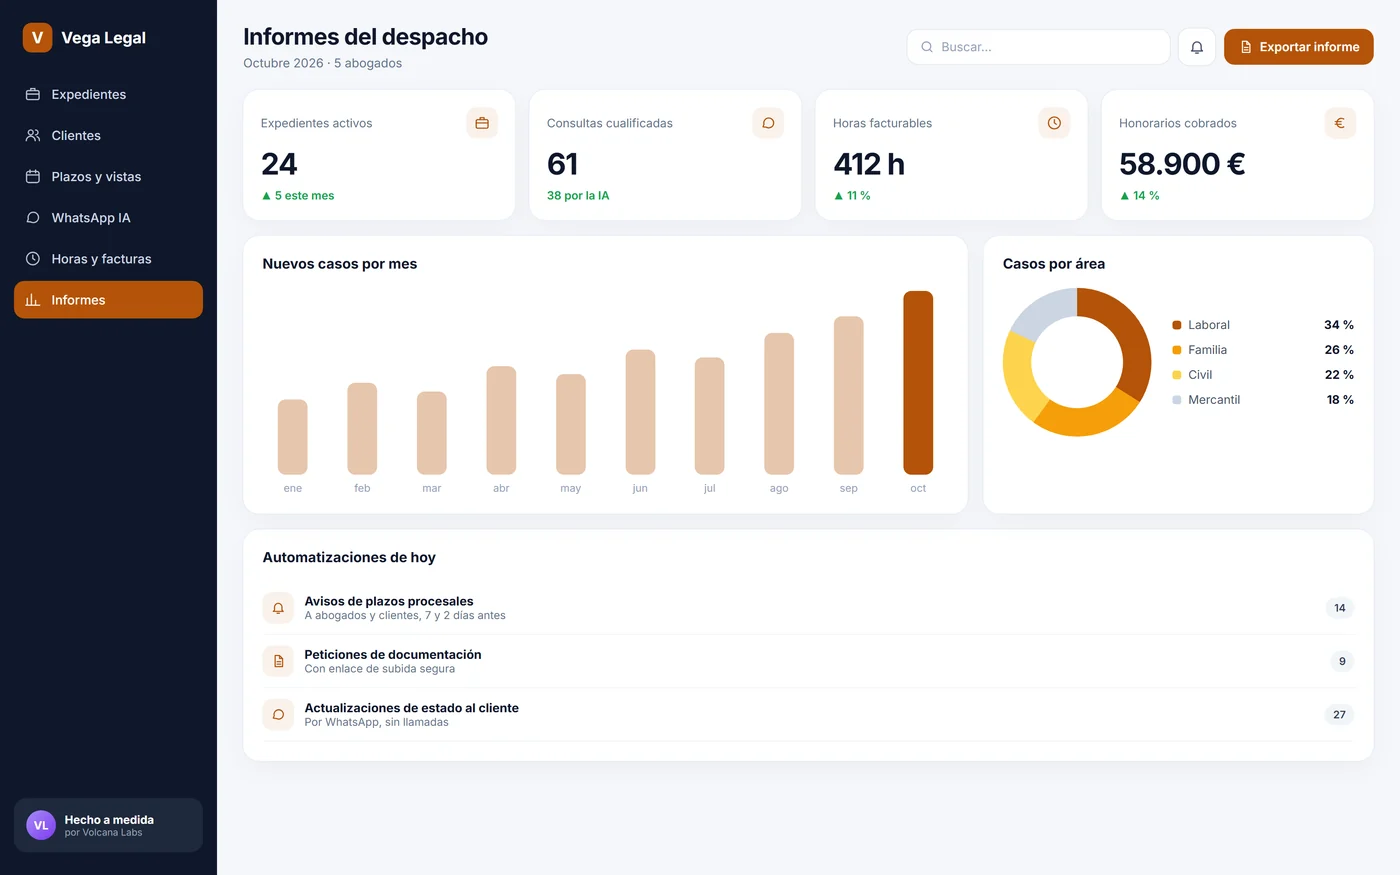Click the Peticiones de documentación title
The image size is (1400, 875).
[393, 654]
